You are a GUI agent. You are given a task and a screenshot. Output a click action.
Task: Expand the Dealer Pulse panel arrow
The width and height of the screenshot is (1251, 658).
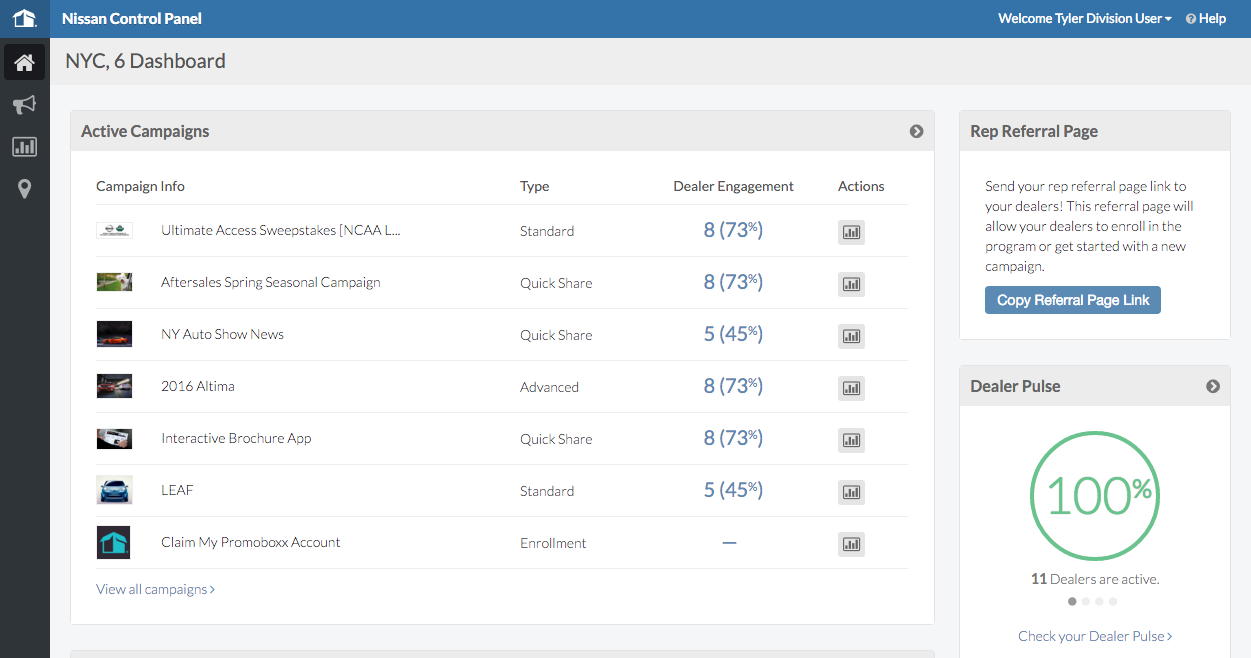[1213, 386]
